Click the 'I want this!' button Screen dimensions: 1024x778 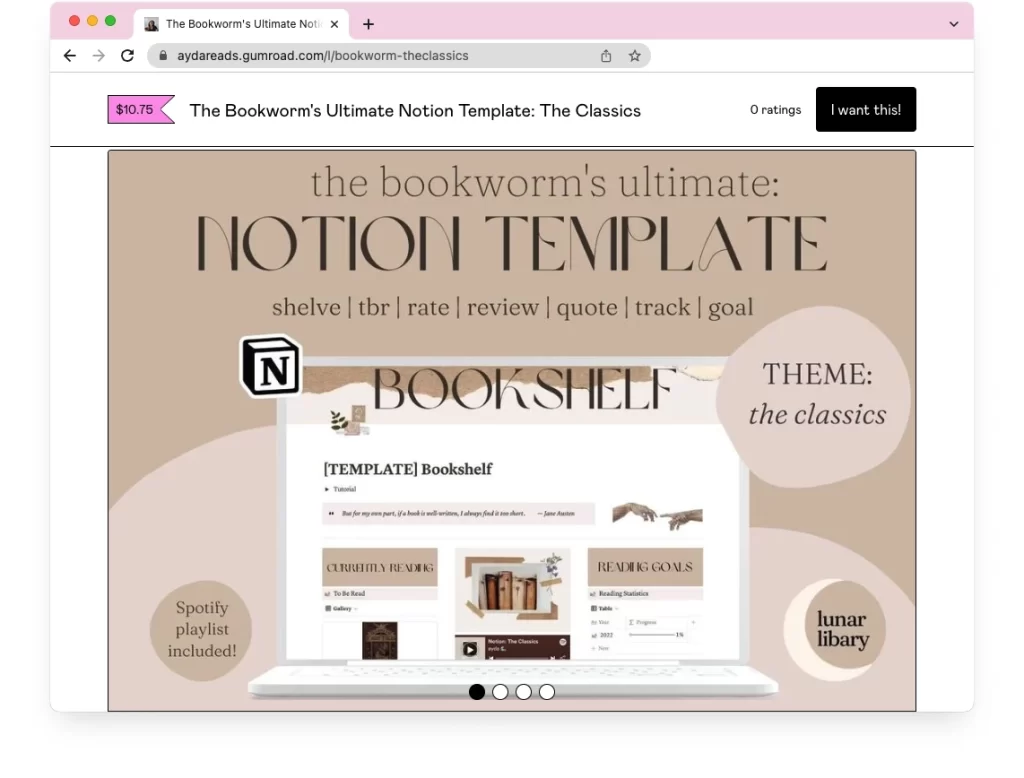coord(865,110)
